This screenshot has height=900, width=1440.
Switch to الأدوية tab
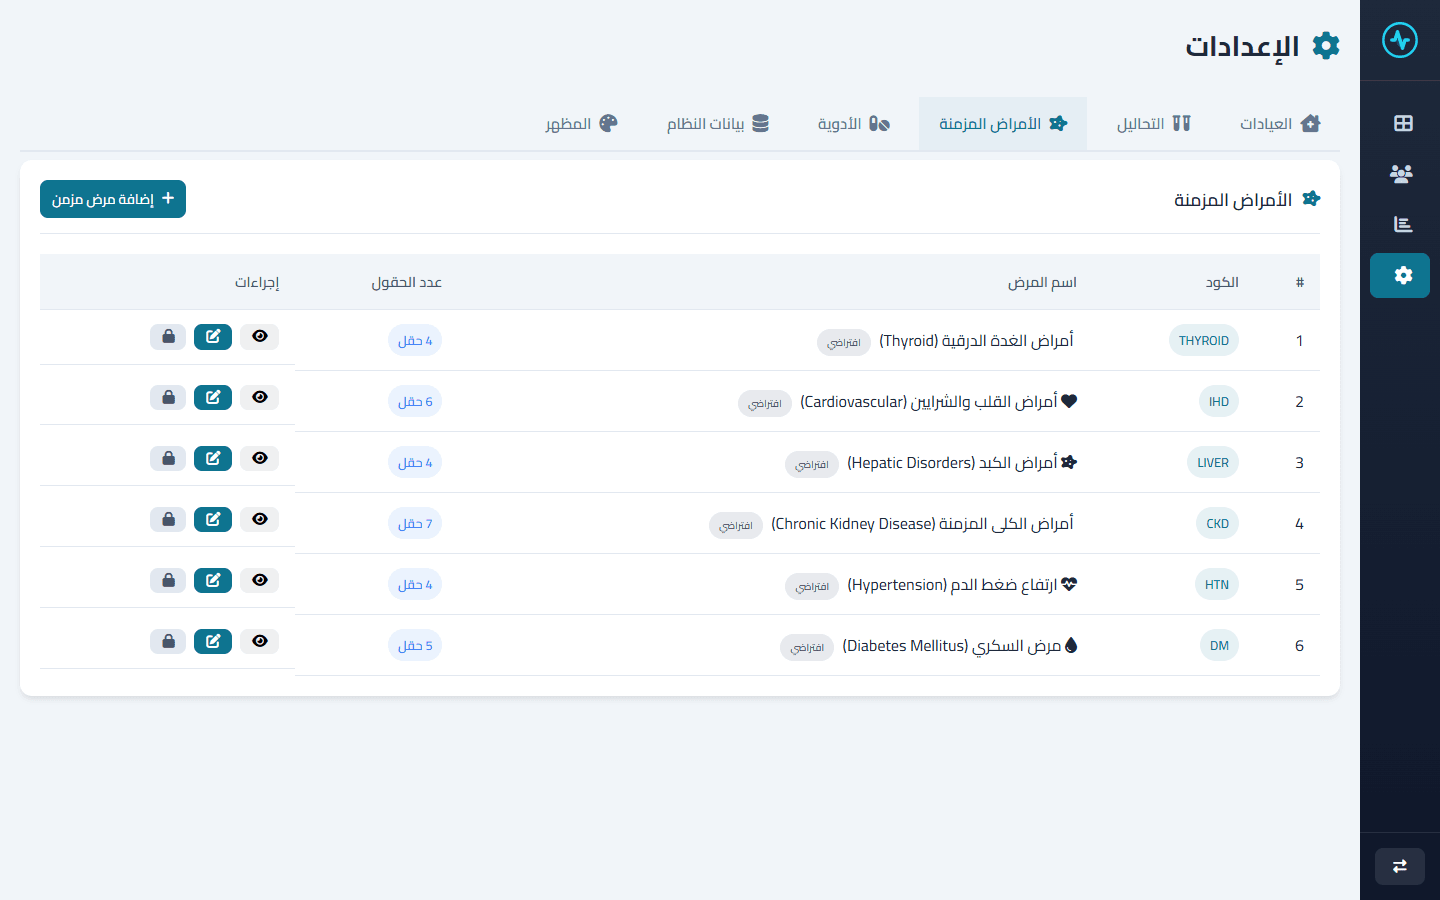pos(853,124)
